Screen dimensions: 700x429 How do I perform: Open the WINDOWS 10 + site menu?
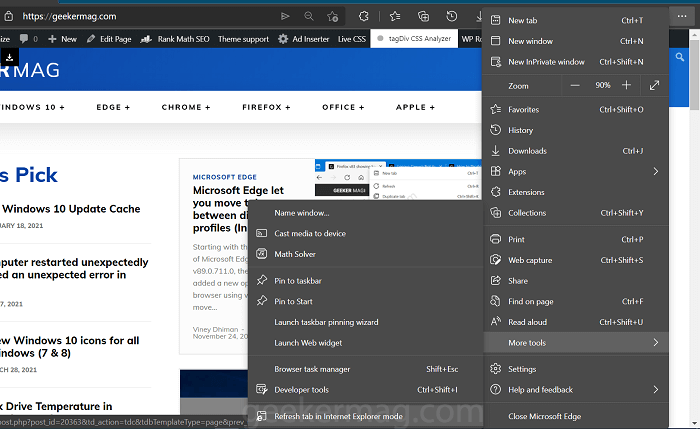(x=32, y=107)
